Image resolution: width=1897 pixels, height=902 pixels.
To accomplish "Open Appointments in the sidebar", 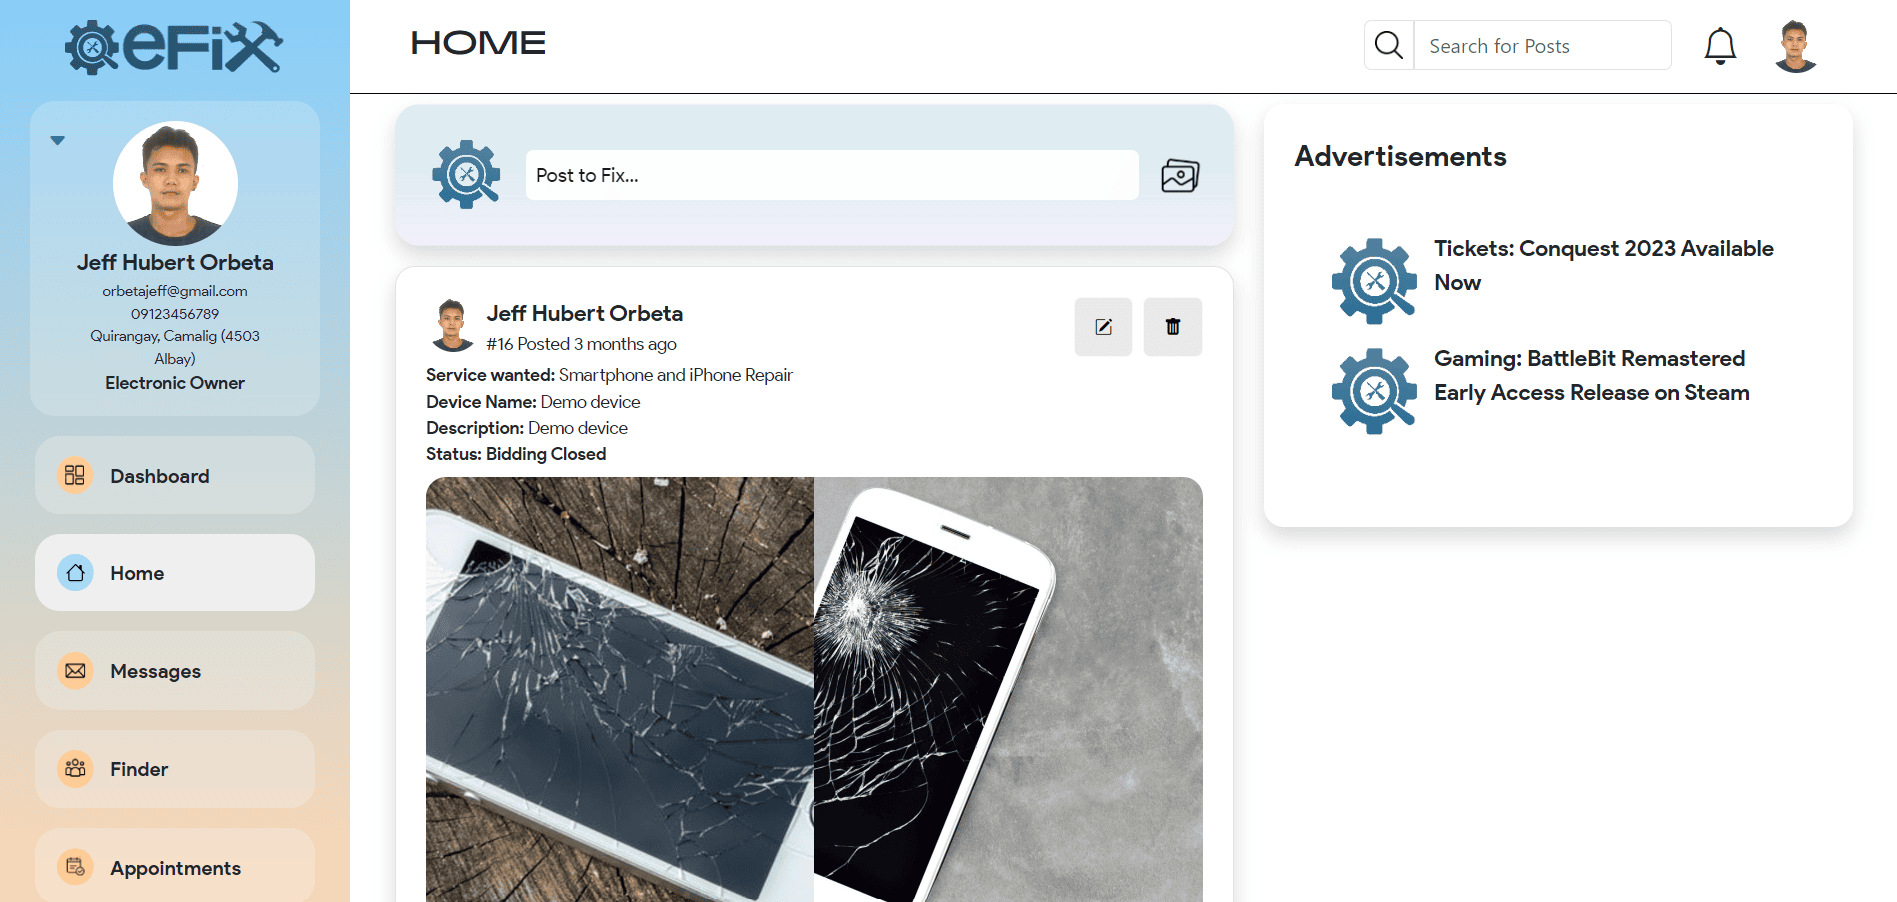I will [x=175, y=866].
